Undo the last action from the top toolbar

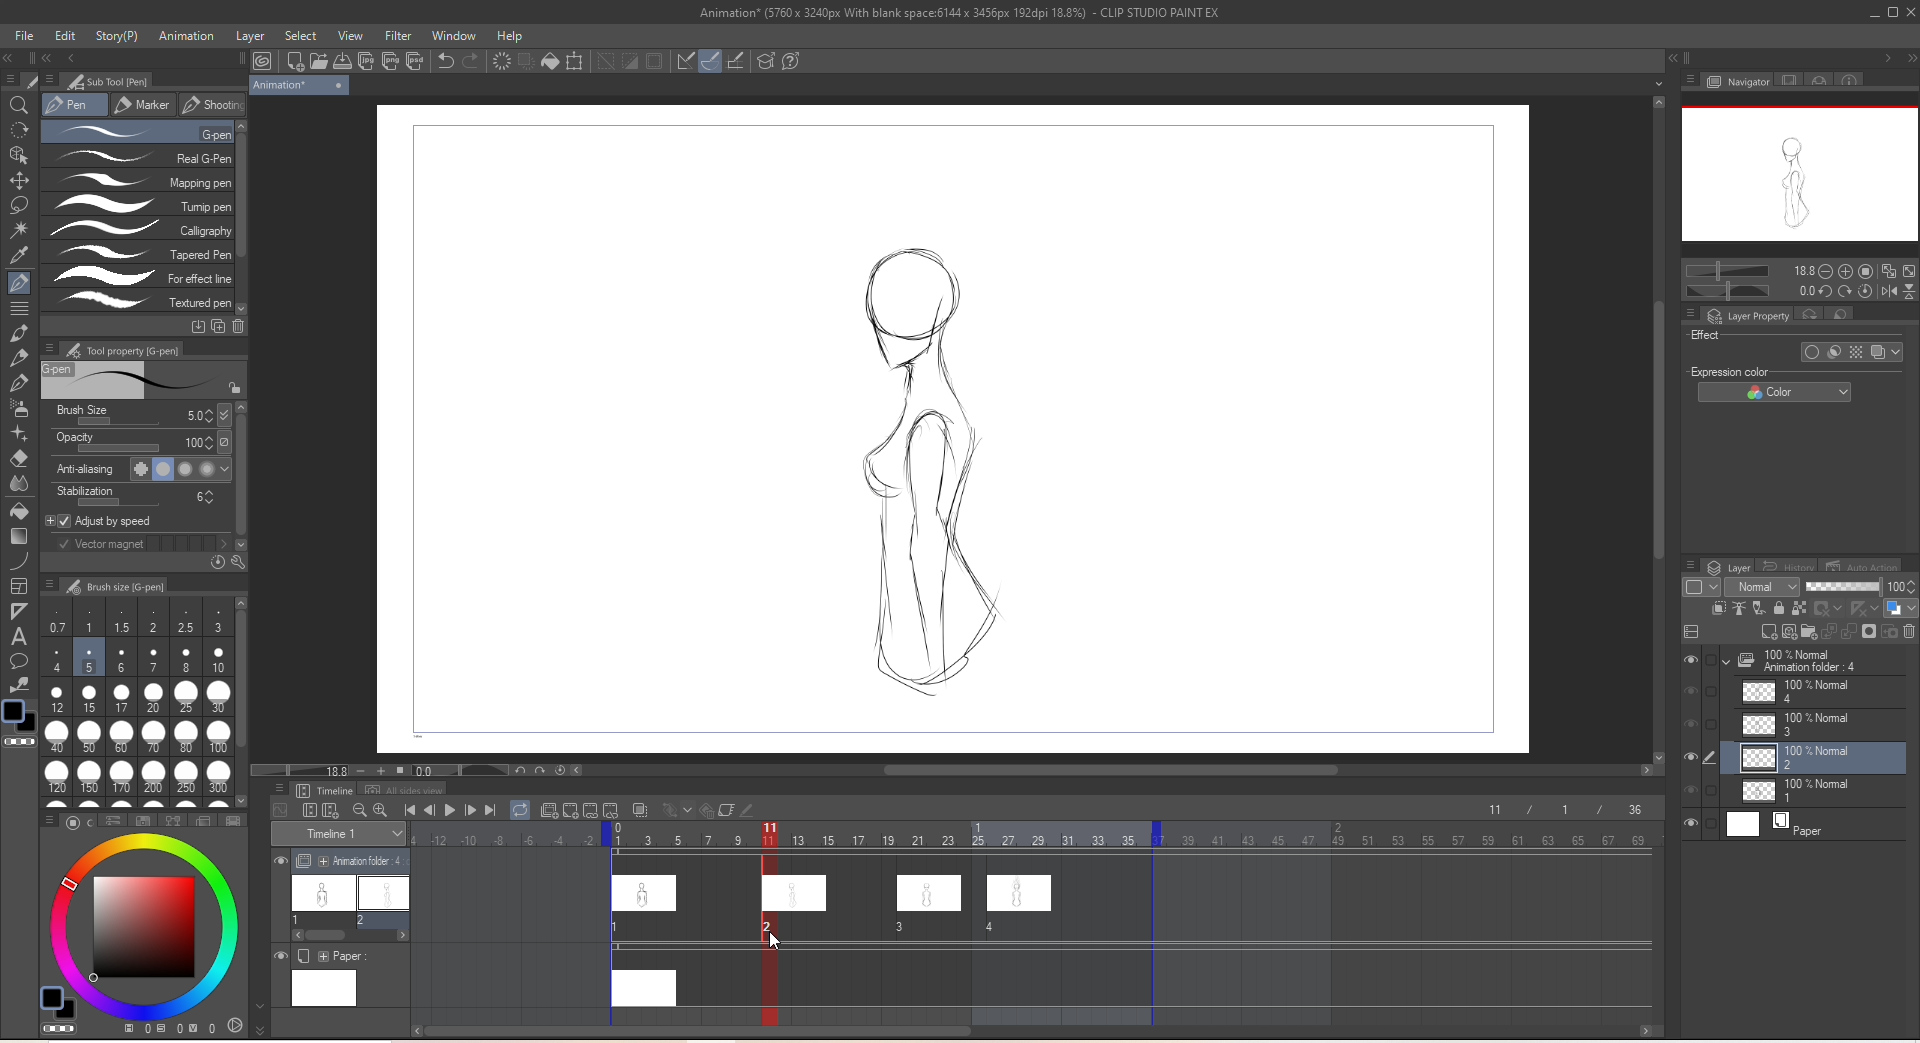445,61
